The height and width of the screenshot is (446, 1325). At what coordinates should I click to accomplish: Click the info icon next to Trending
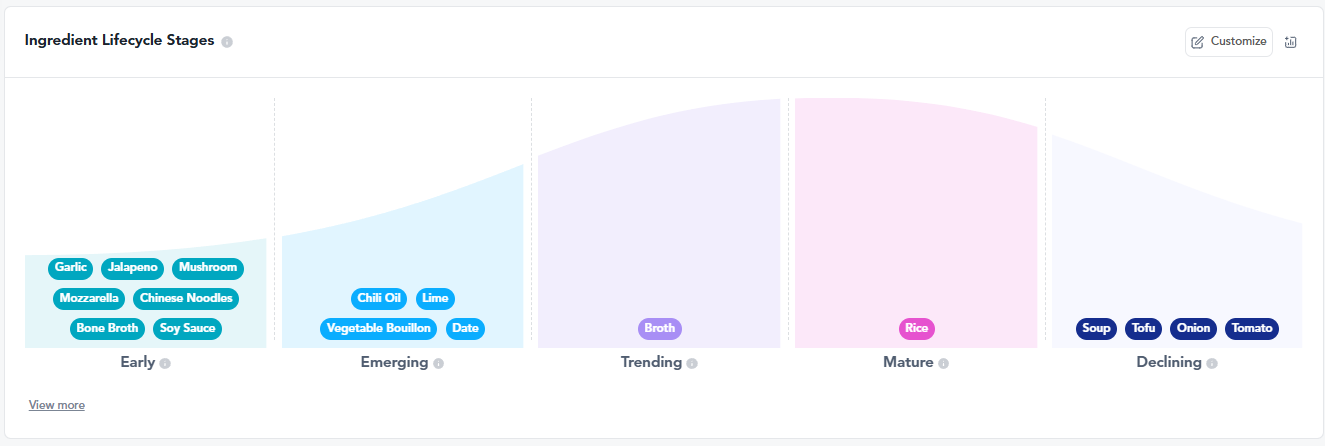point(692,363)
